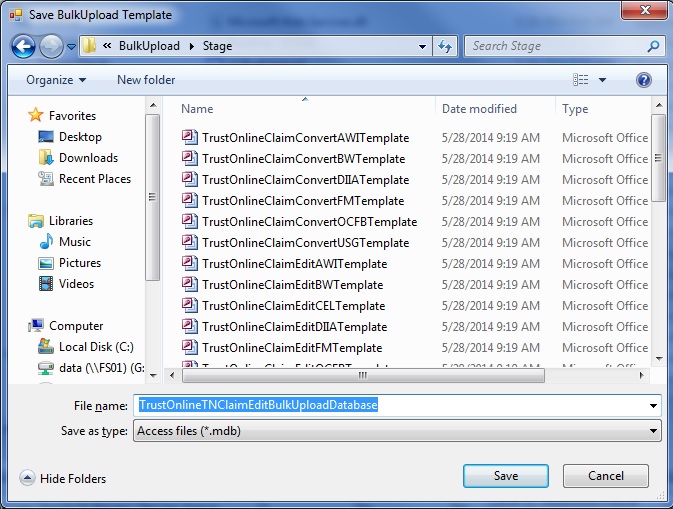Image resolution: width=673 pixels, height=509 pixels.
Task: Sort files by Date modified column
Action: (x=480, y=109)
